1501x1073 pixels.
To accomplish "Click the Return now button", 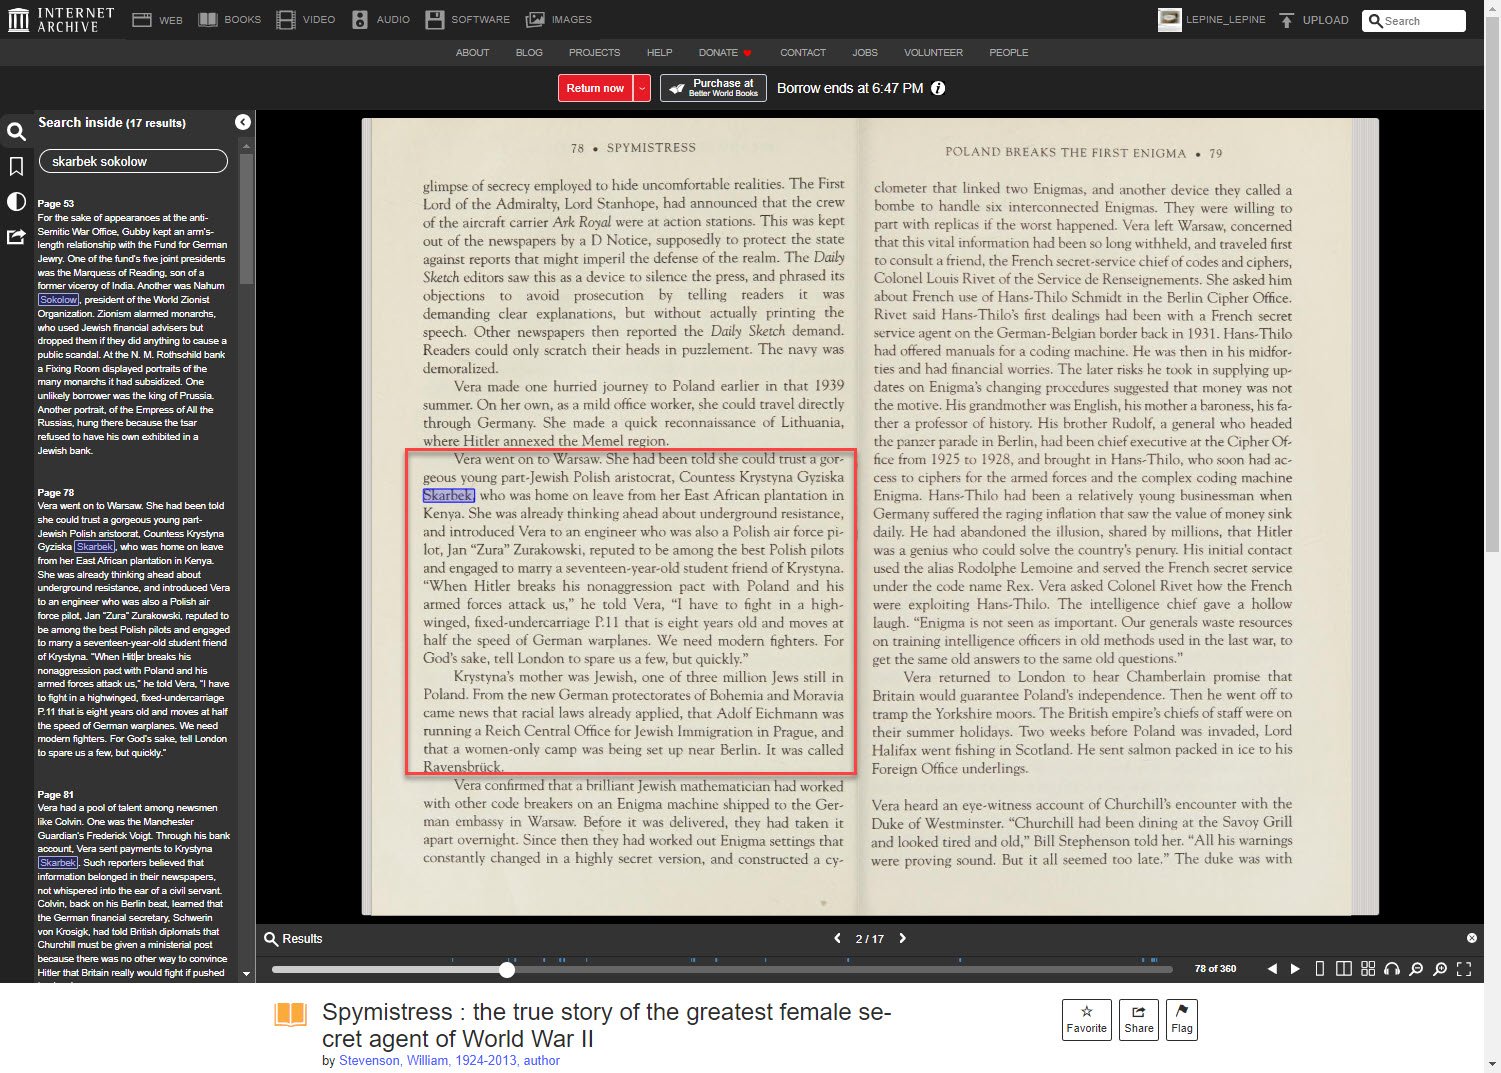I will pyautogui.click(x=595, y=88).
